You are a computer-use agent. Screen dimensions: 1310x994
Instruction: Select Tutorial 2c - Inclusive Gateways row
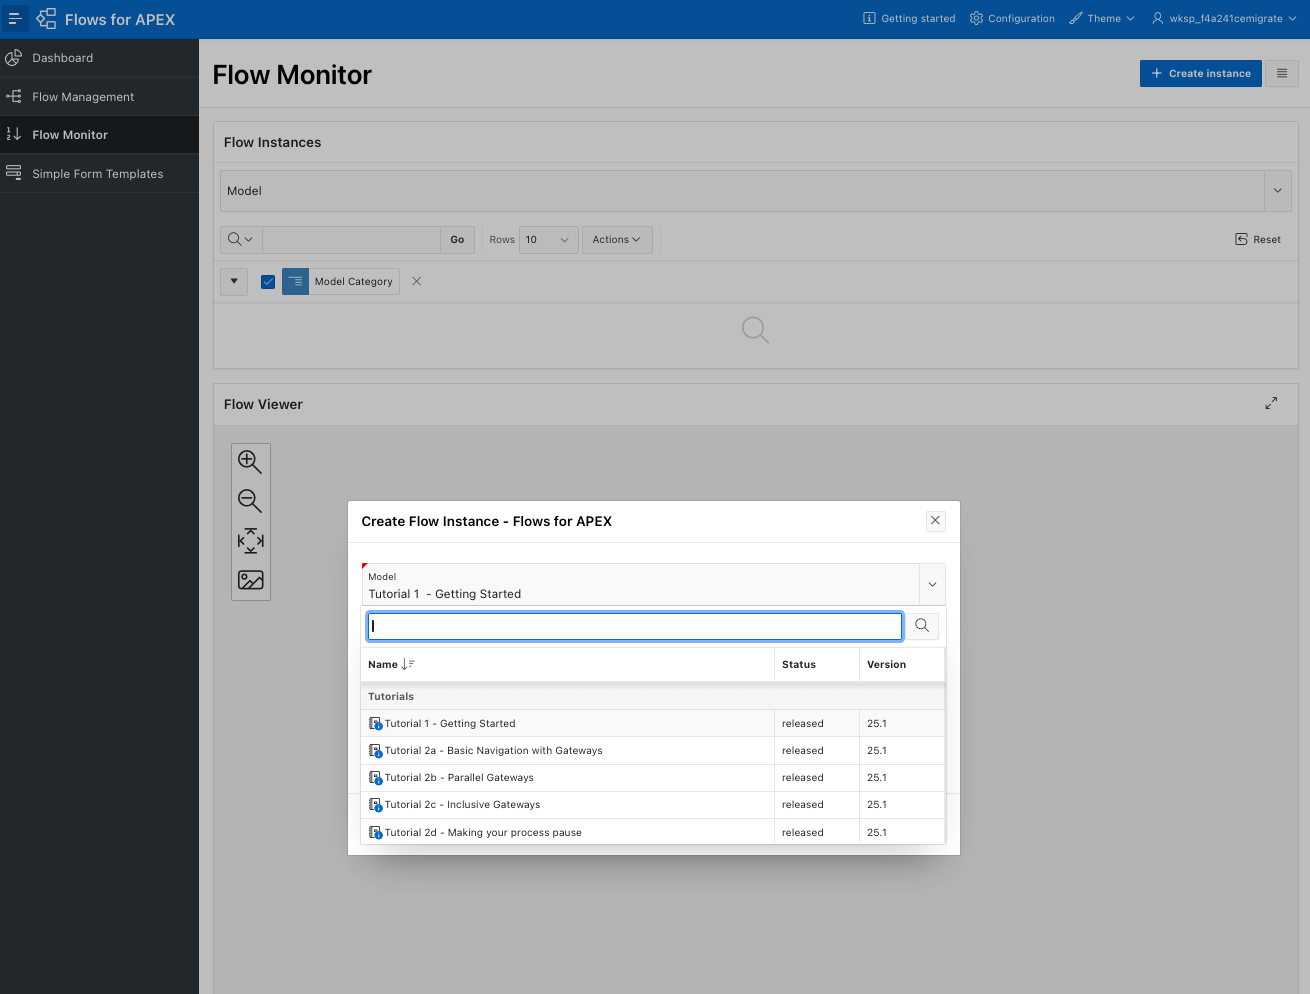[653, 804]
